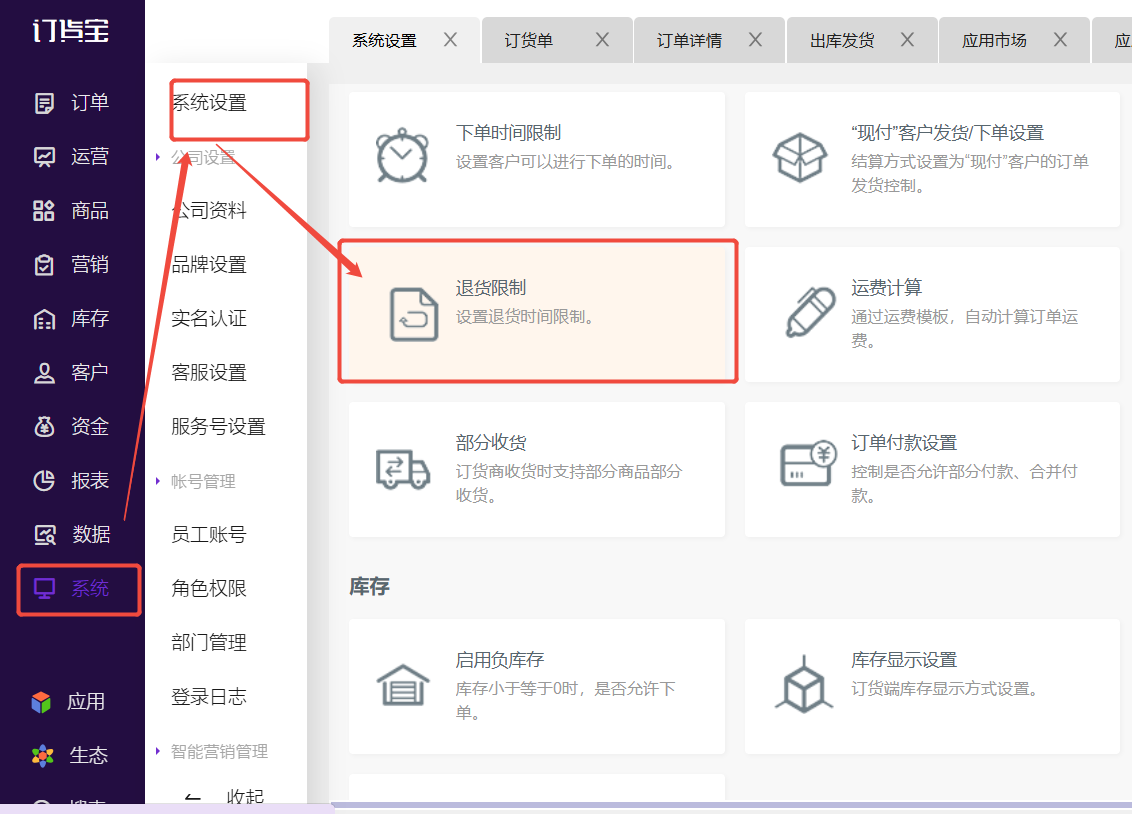The height and width of the screenshot is (814, 1132).
Task: Open the 营销 clipboard icon
Action: click(x=44, y=265)
